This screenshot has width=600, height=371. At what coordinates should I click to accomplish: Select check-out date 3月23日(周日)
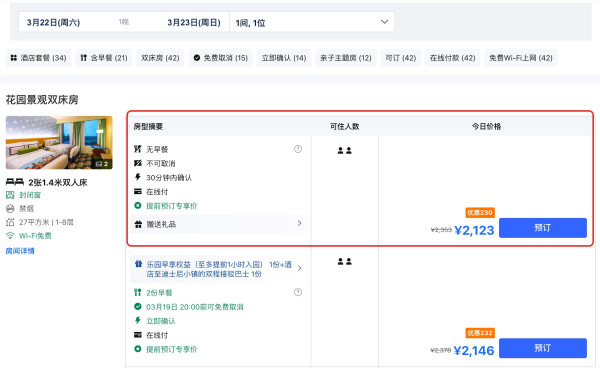click(194, 23)
